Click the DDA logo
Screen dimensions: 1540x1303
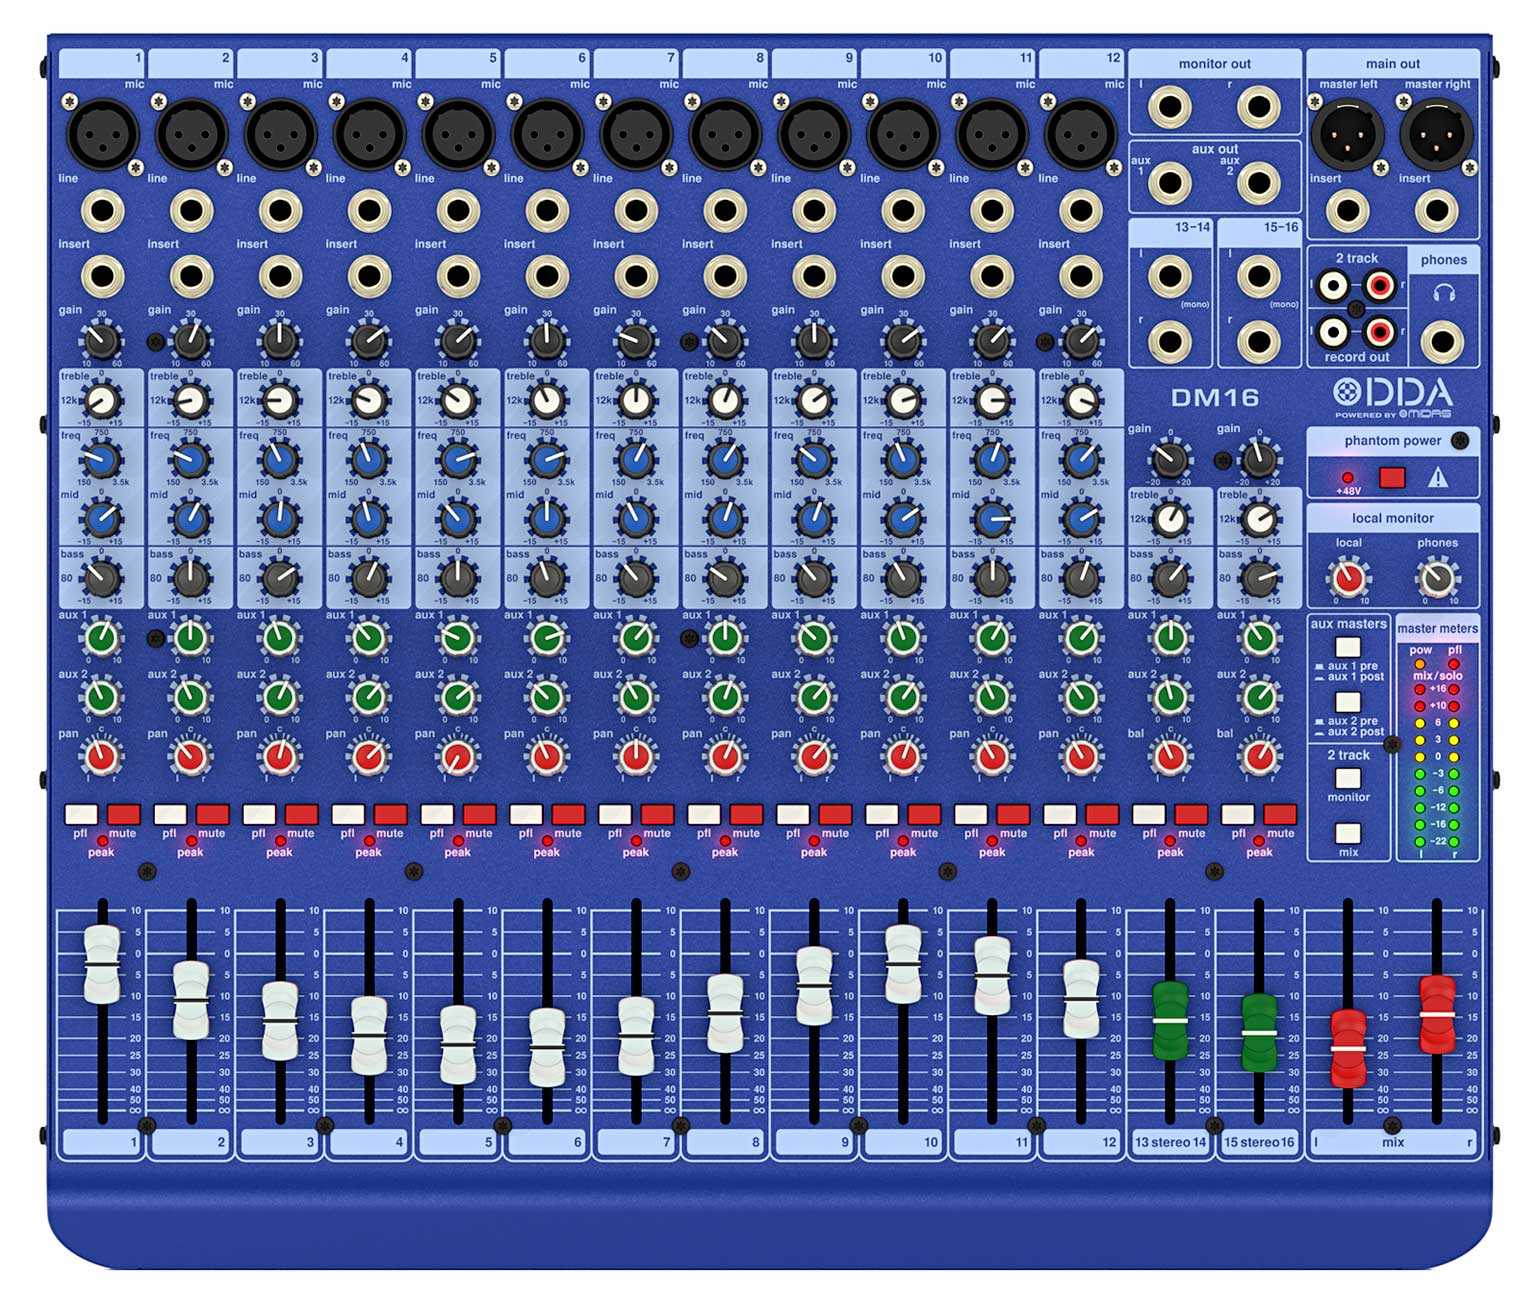tap(1393, 396)
